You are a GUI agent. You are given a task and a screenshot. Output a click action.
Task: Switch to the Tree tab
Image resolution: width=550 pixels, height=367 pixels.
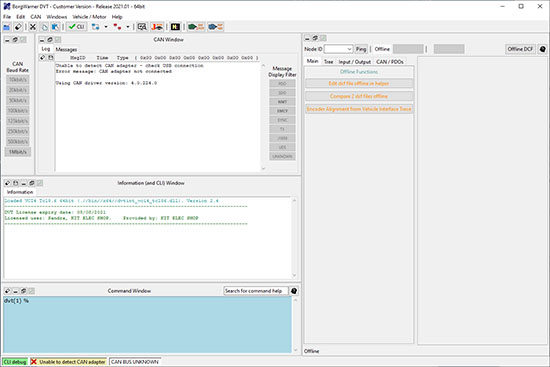click(329, 62)
